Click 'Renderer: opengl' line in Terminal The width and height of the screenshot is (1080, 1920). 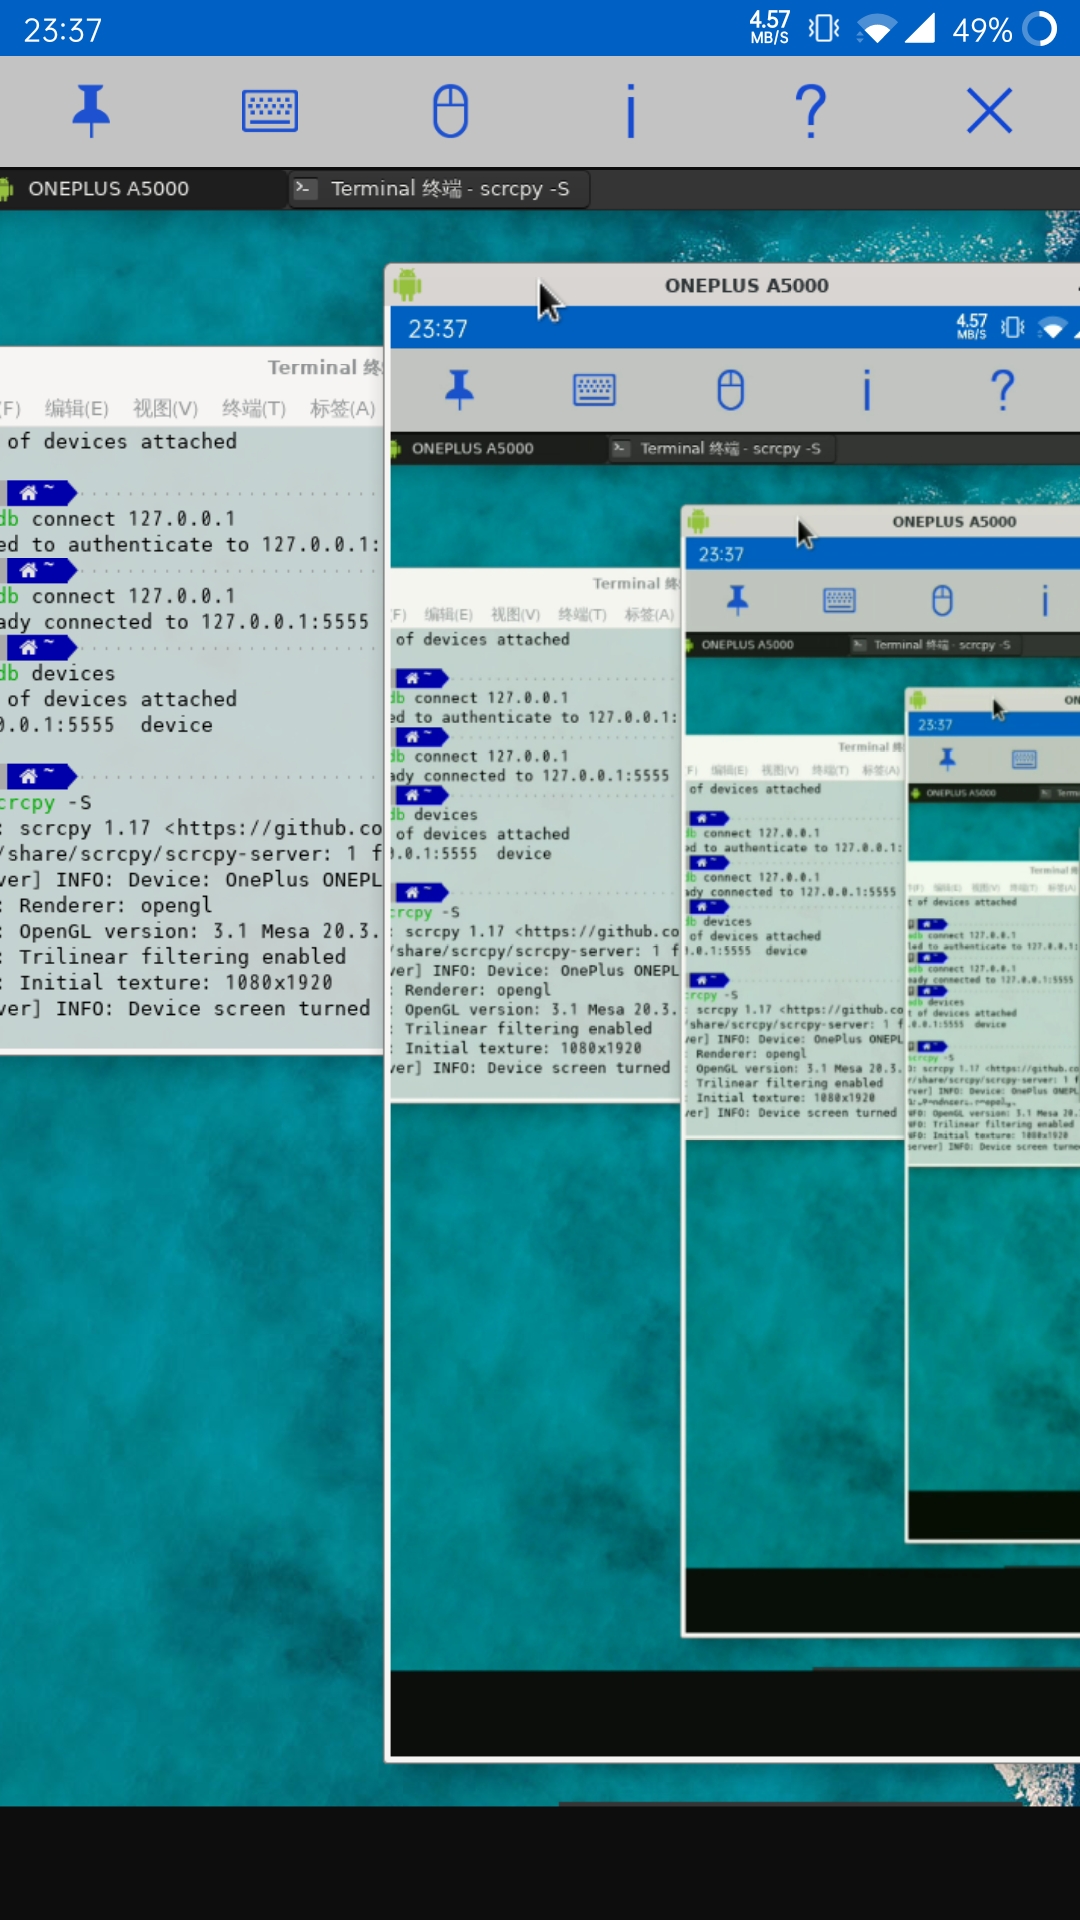tap(107, 905)
